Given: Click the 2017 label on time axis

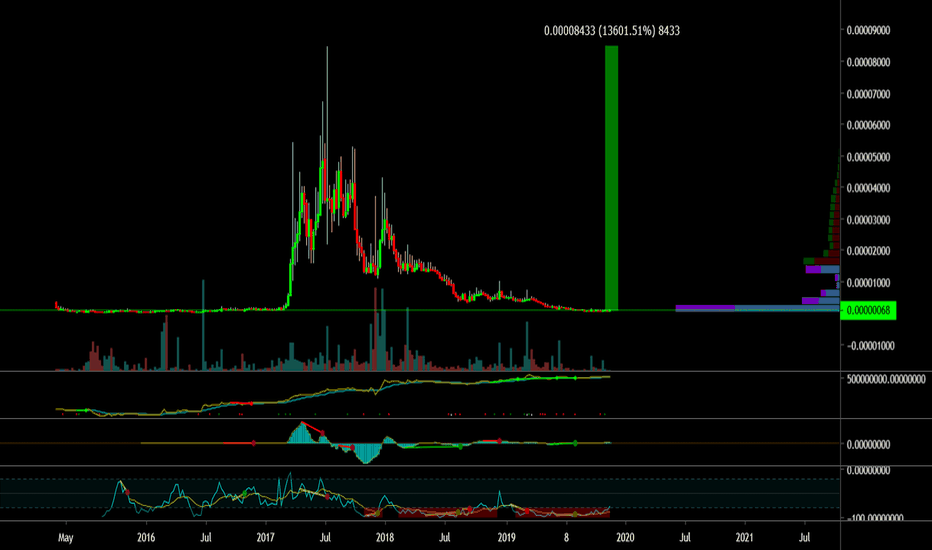Looking at the screenshot, I should (x=265, y=538).
